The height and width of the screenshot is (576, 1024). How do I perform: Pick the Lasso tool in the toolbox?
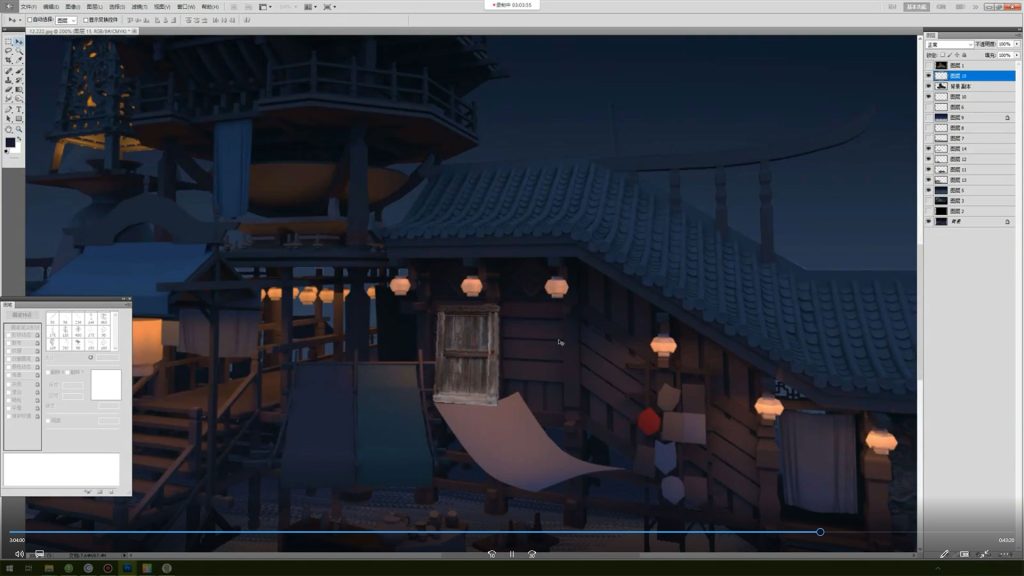tap(9, 52)
